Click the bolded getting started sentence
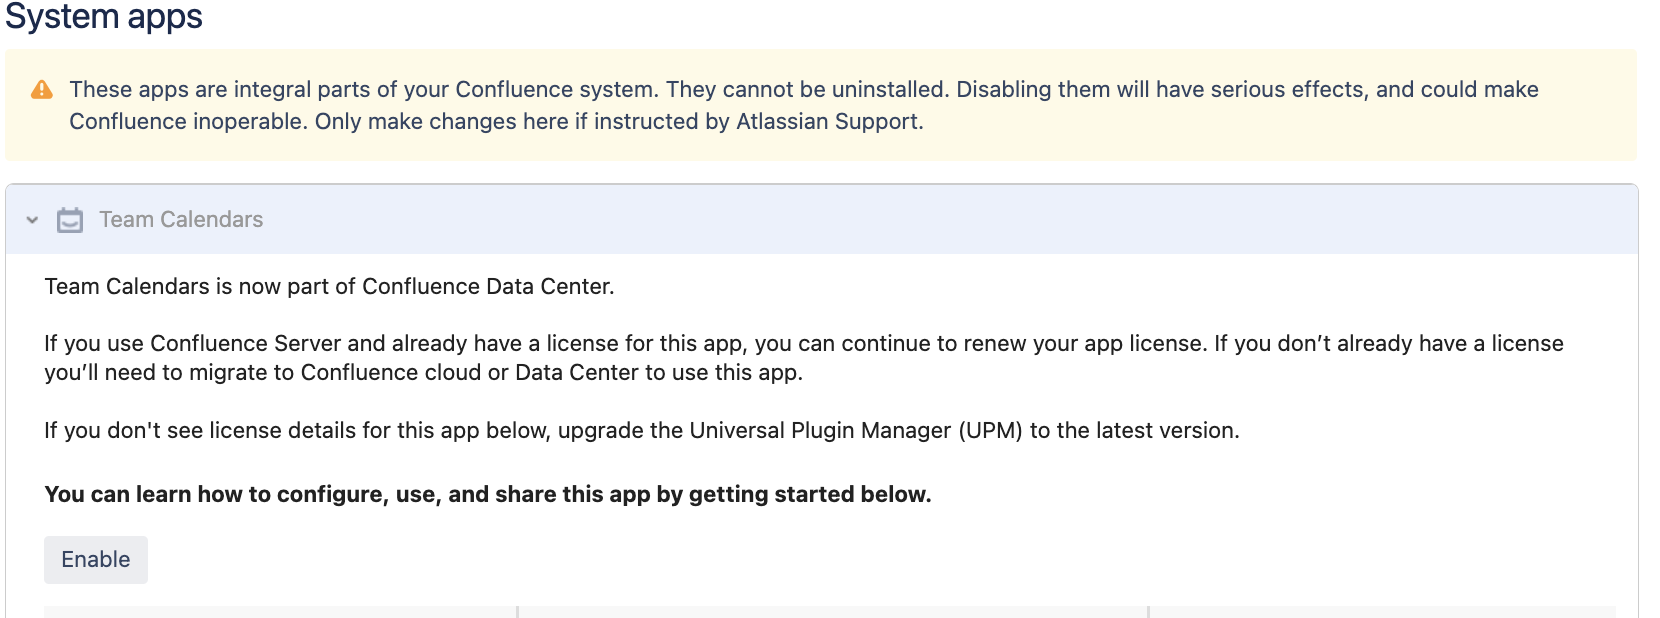Viewport: 1660px width, 618px height. (487, 493)
